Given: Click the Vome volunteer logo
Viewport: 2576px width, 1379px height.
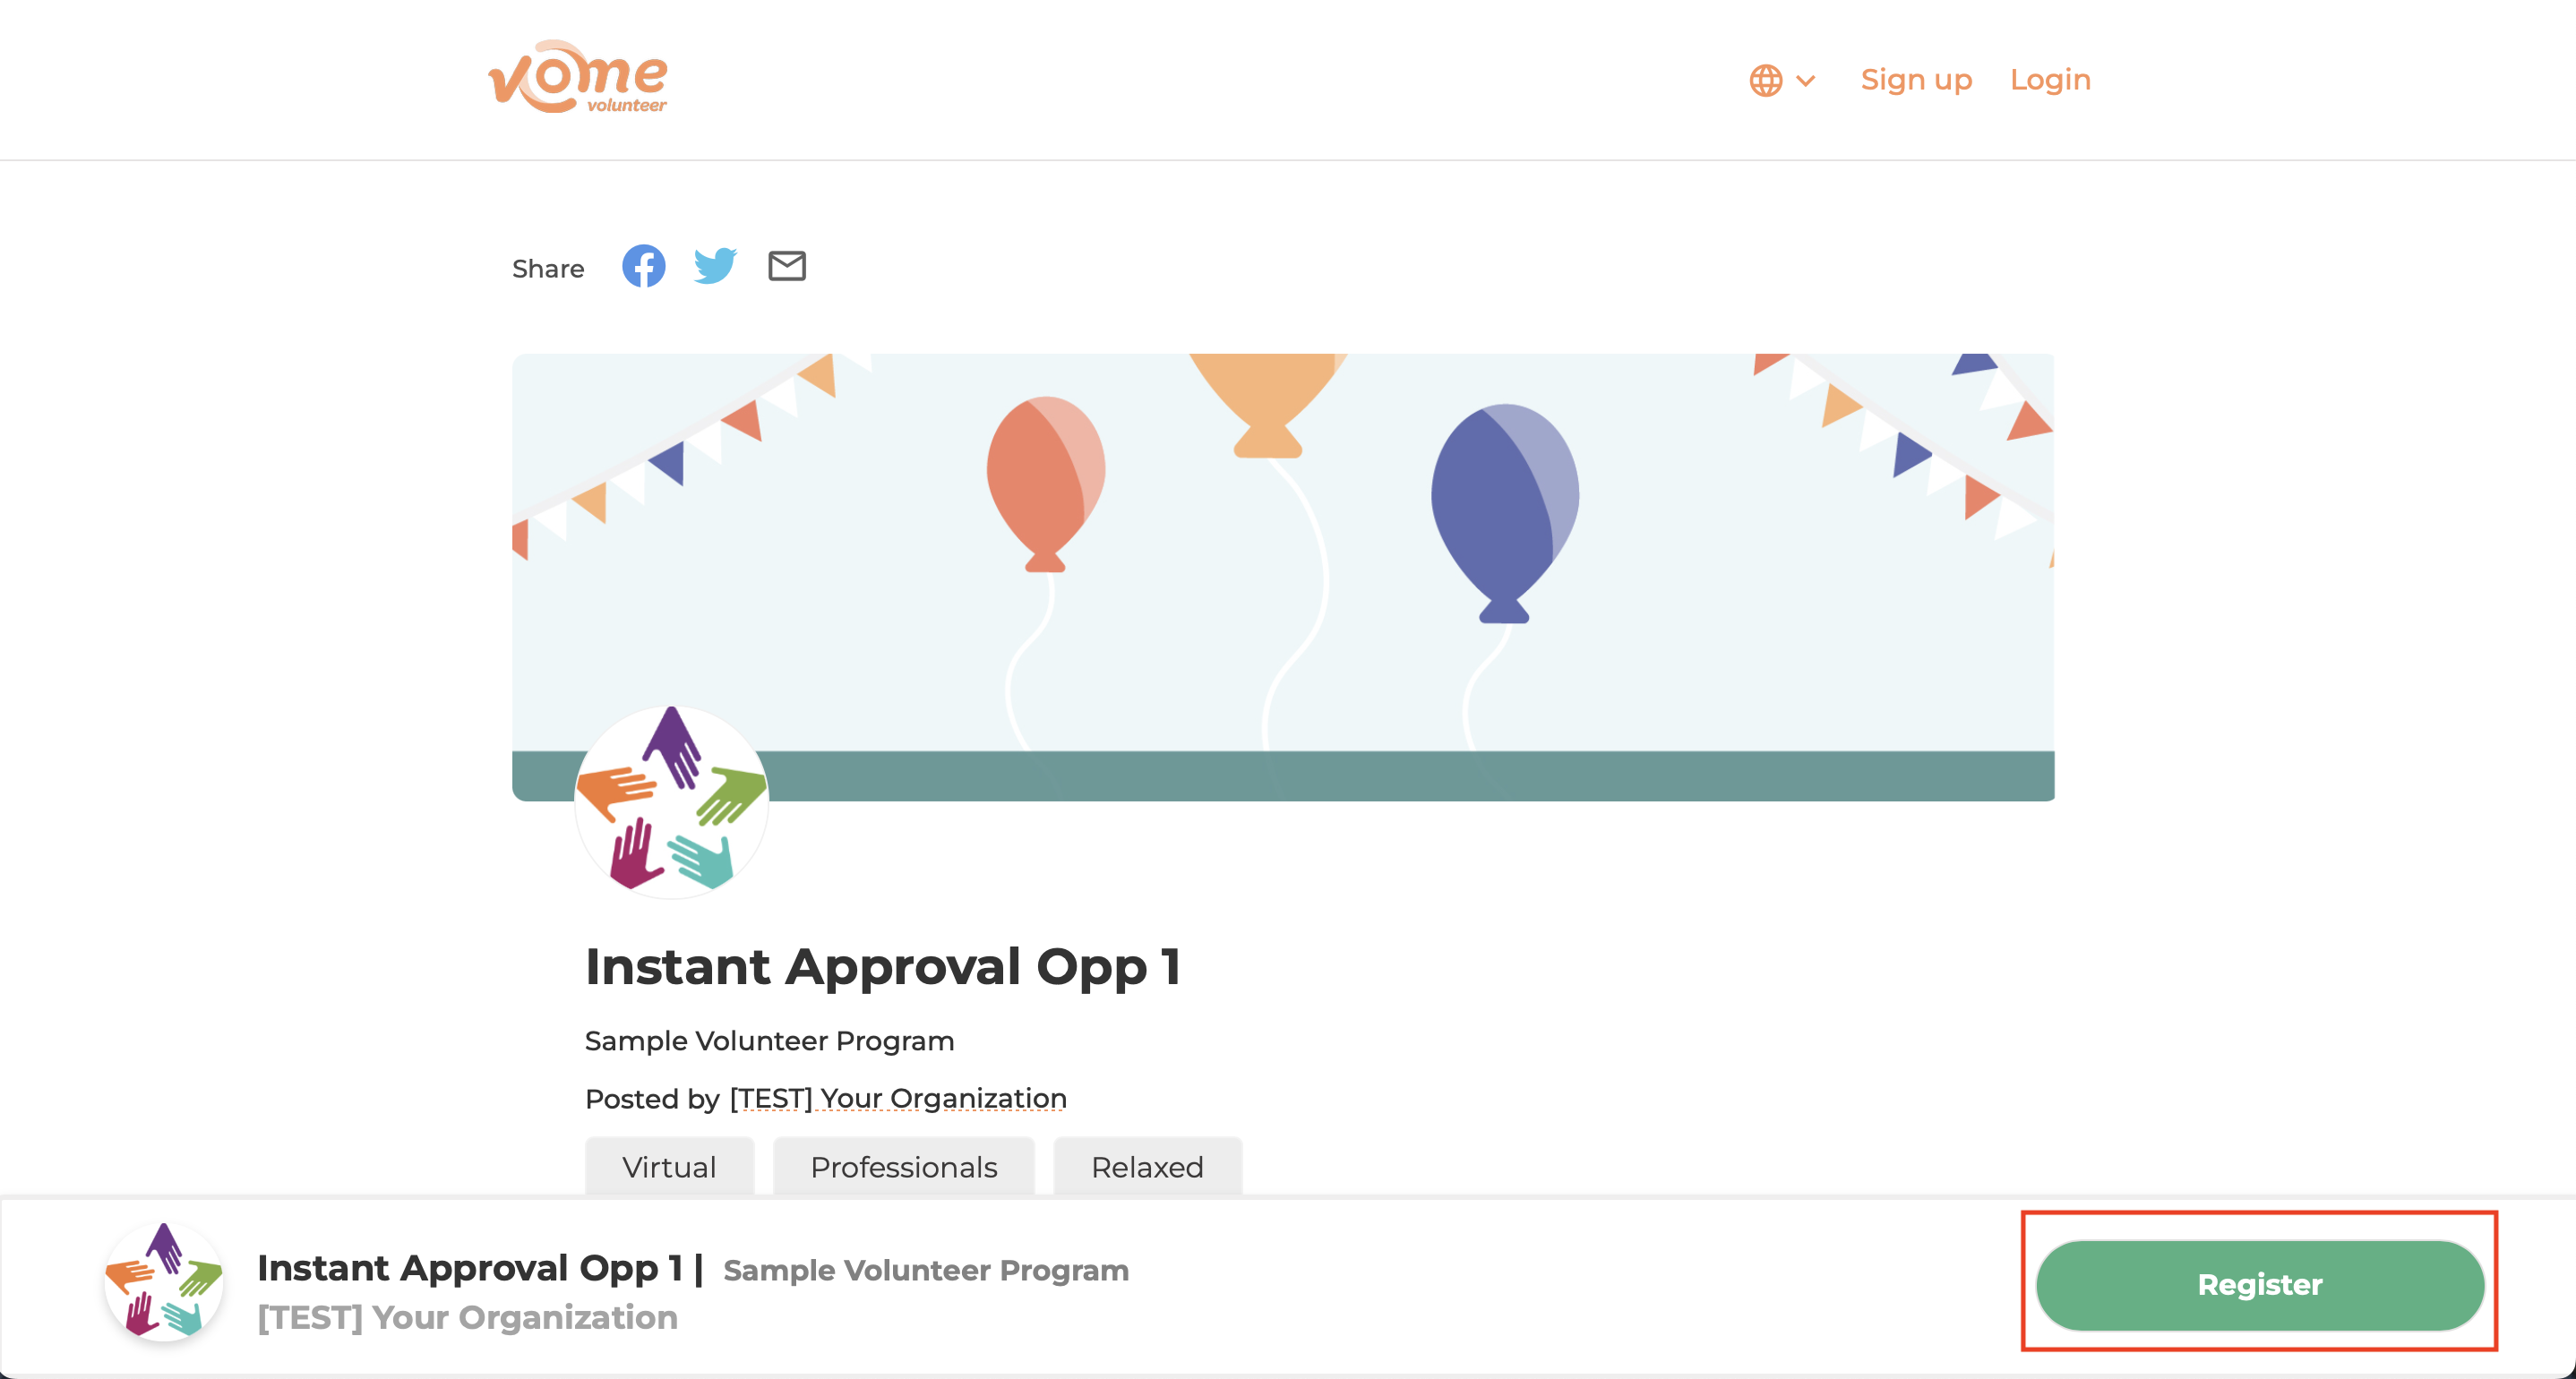Looking at the screenshot, I should 578,77.
